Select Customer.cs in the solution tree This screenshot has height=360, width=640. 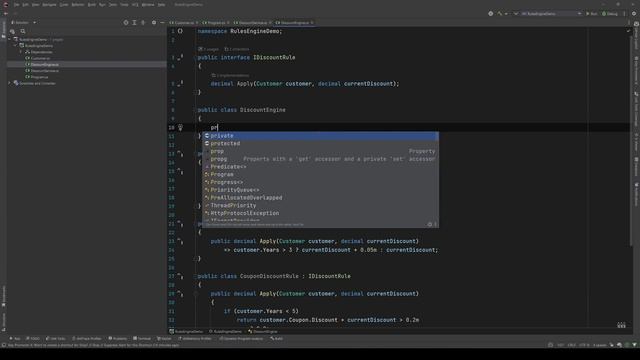coord(38,58)
